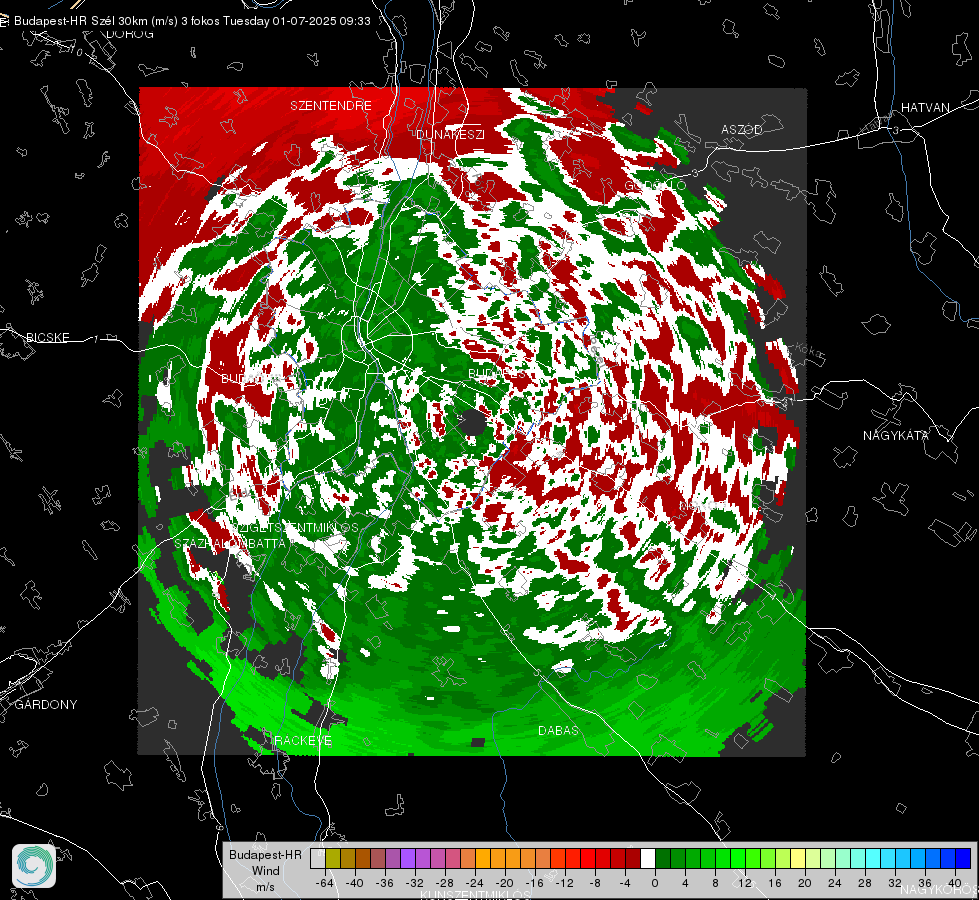Select the pale yellow swatch above 20
979x900 pixels.
point(798,858)
